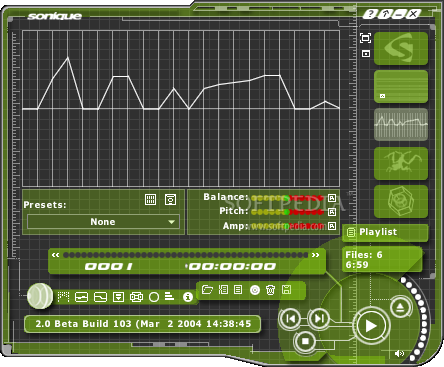Image resolution: width=444 pixels, height=367 pixels.
Task: Click the elapsed time display 00:00:00
Action: (232, 266)
